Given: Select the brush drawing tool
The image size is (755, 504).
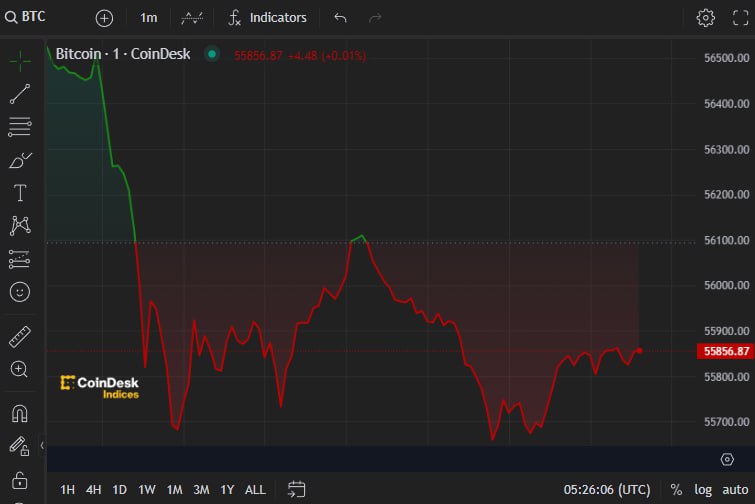Looking at the screenshot, I should point(20,160).
